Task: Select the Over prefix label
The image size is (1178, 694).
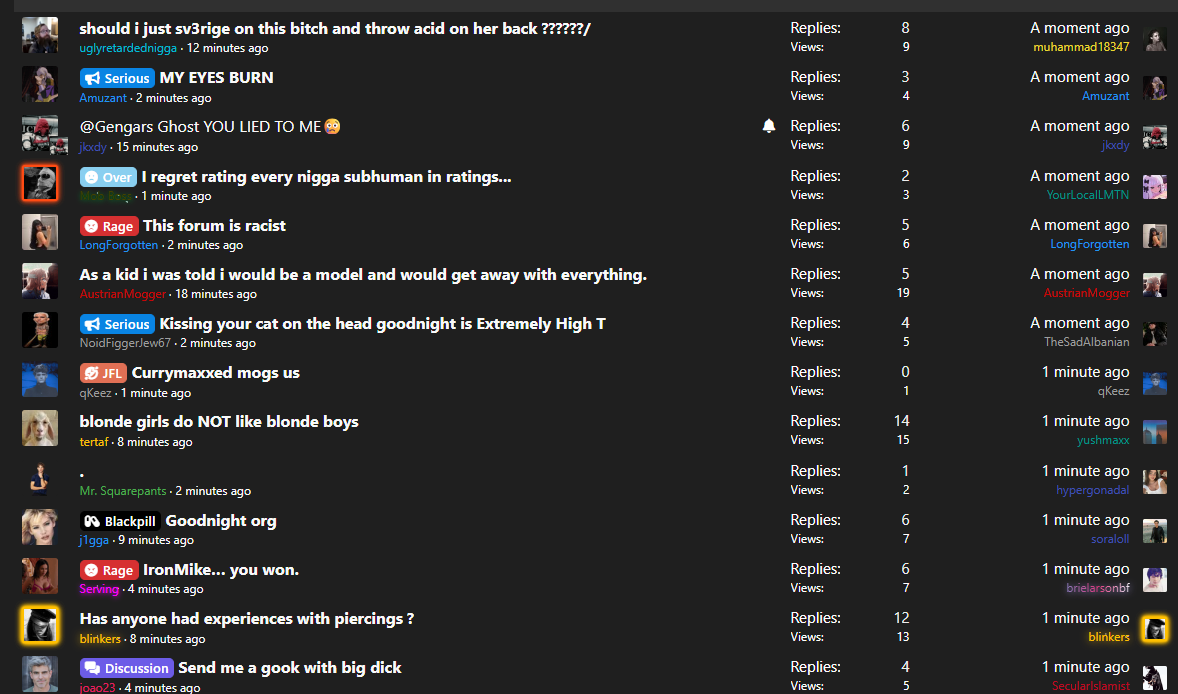Action: [x=108, y=177]
